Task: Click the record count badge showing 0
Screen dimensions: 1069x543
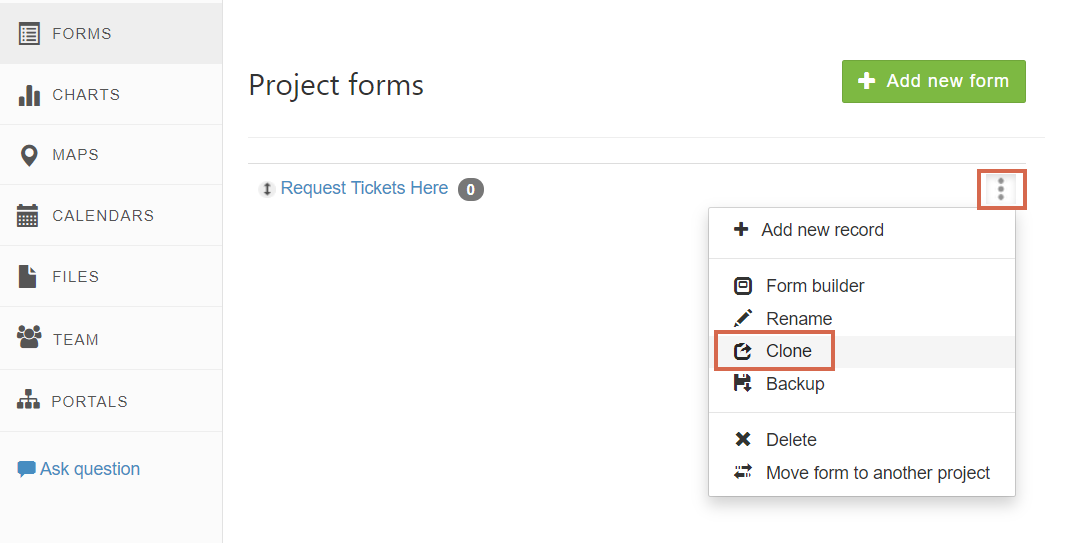Action: coord(470,190)
